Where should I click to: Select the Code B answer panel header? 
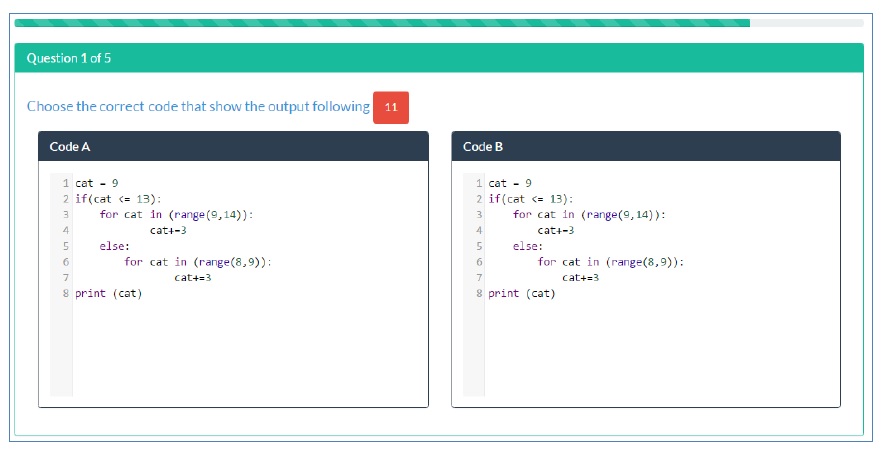tap(646, 147)
